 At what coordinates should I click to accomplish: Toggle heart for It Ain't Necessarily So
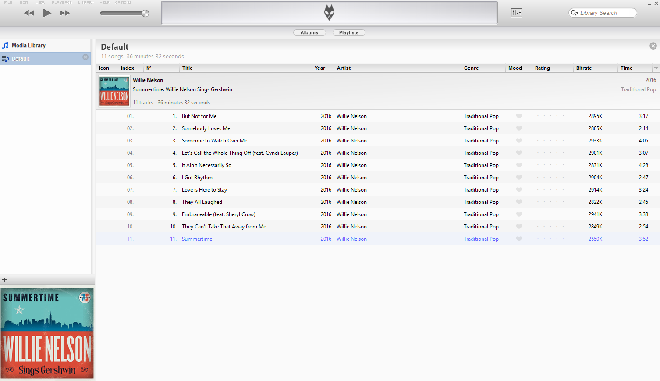coord(519,165)
